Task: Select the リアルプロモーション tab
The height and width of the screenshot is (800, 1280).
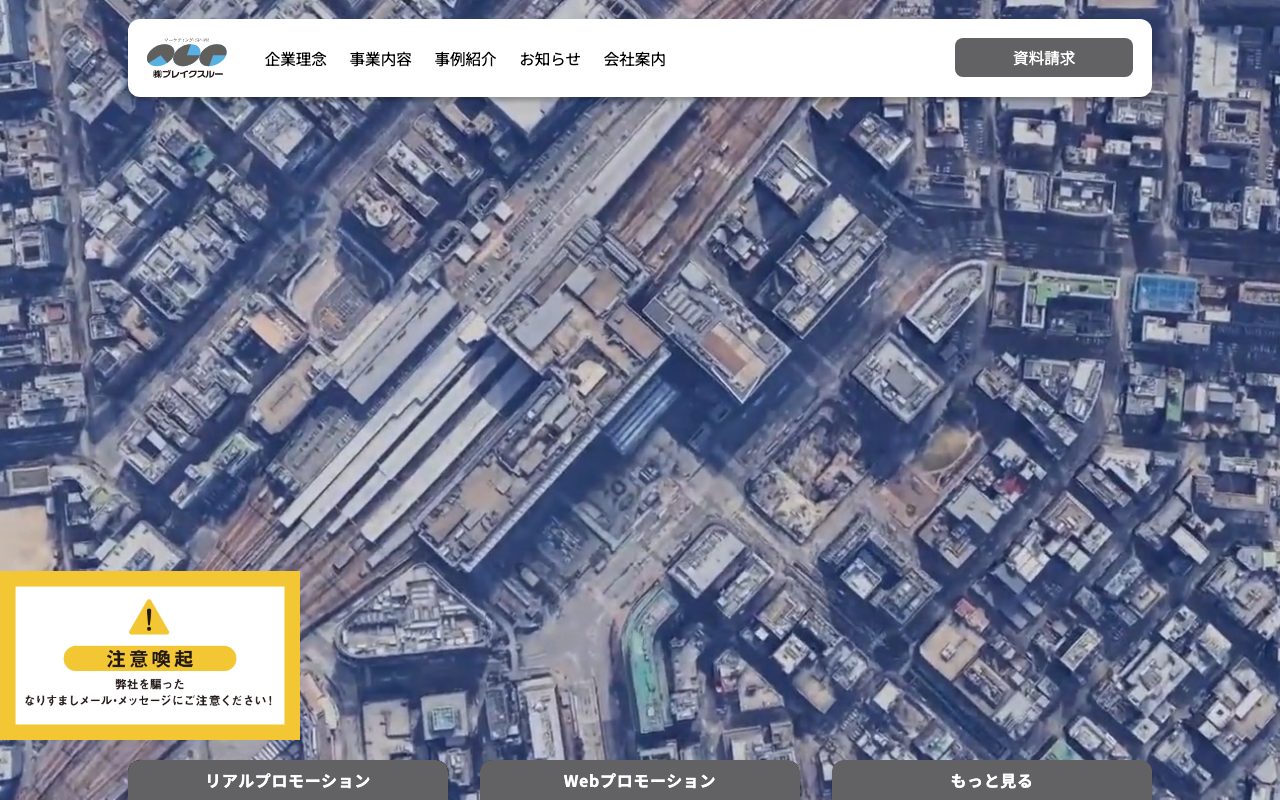Action: point(288,780)
